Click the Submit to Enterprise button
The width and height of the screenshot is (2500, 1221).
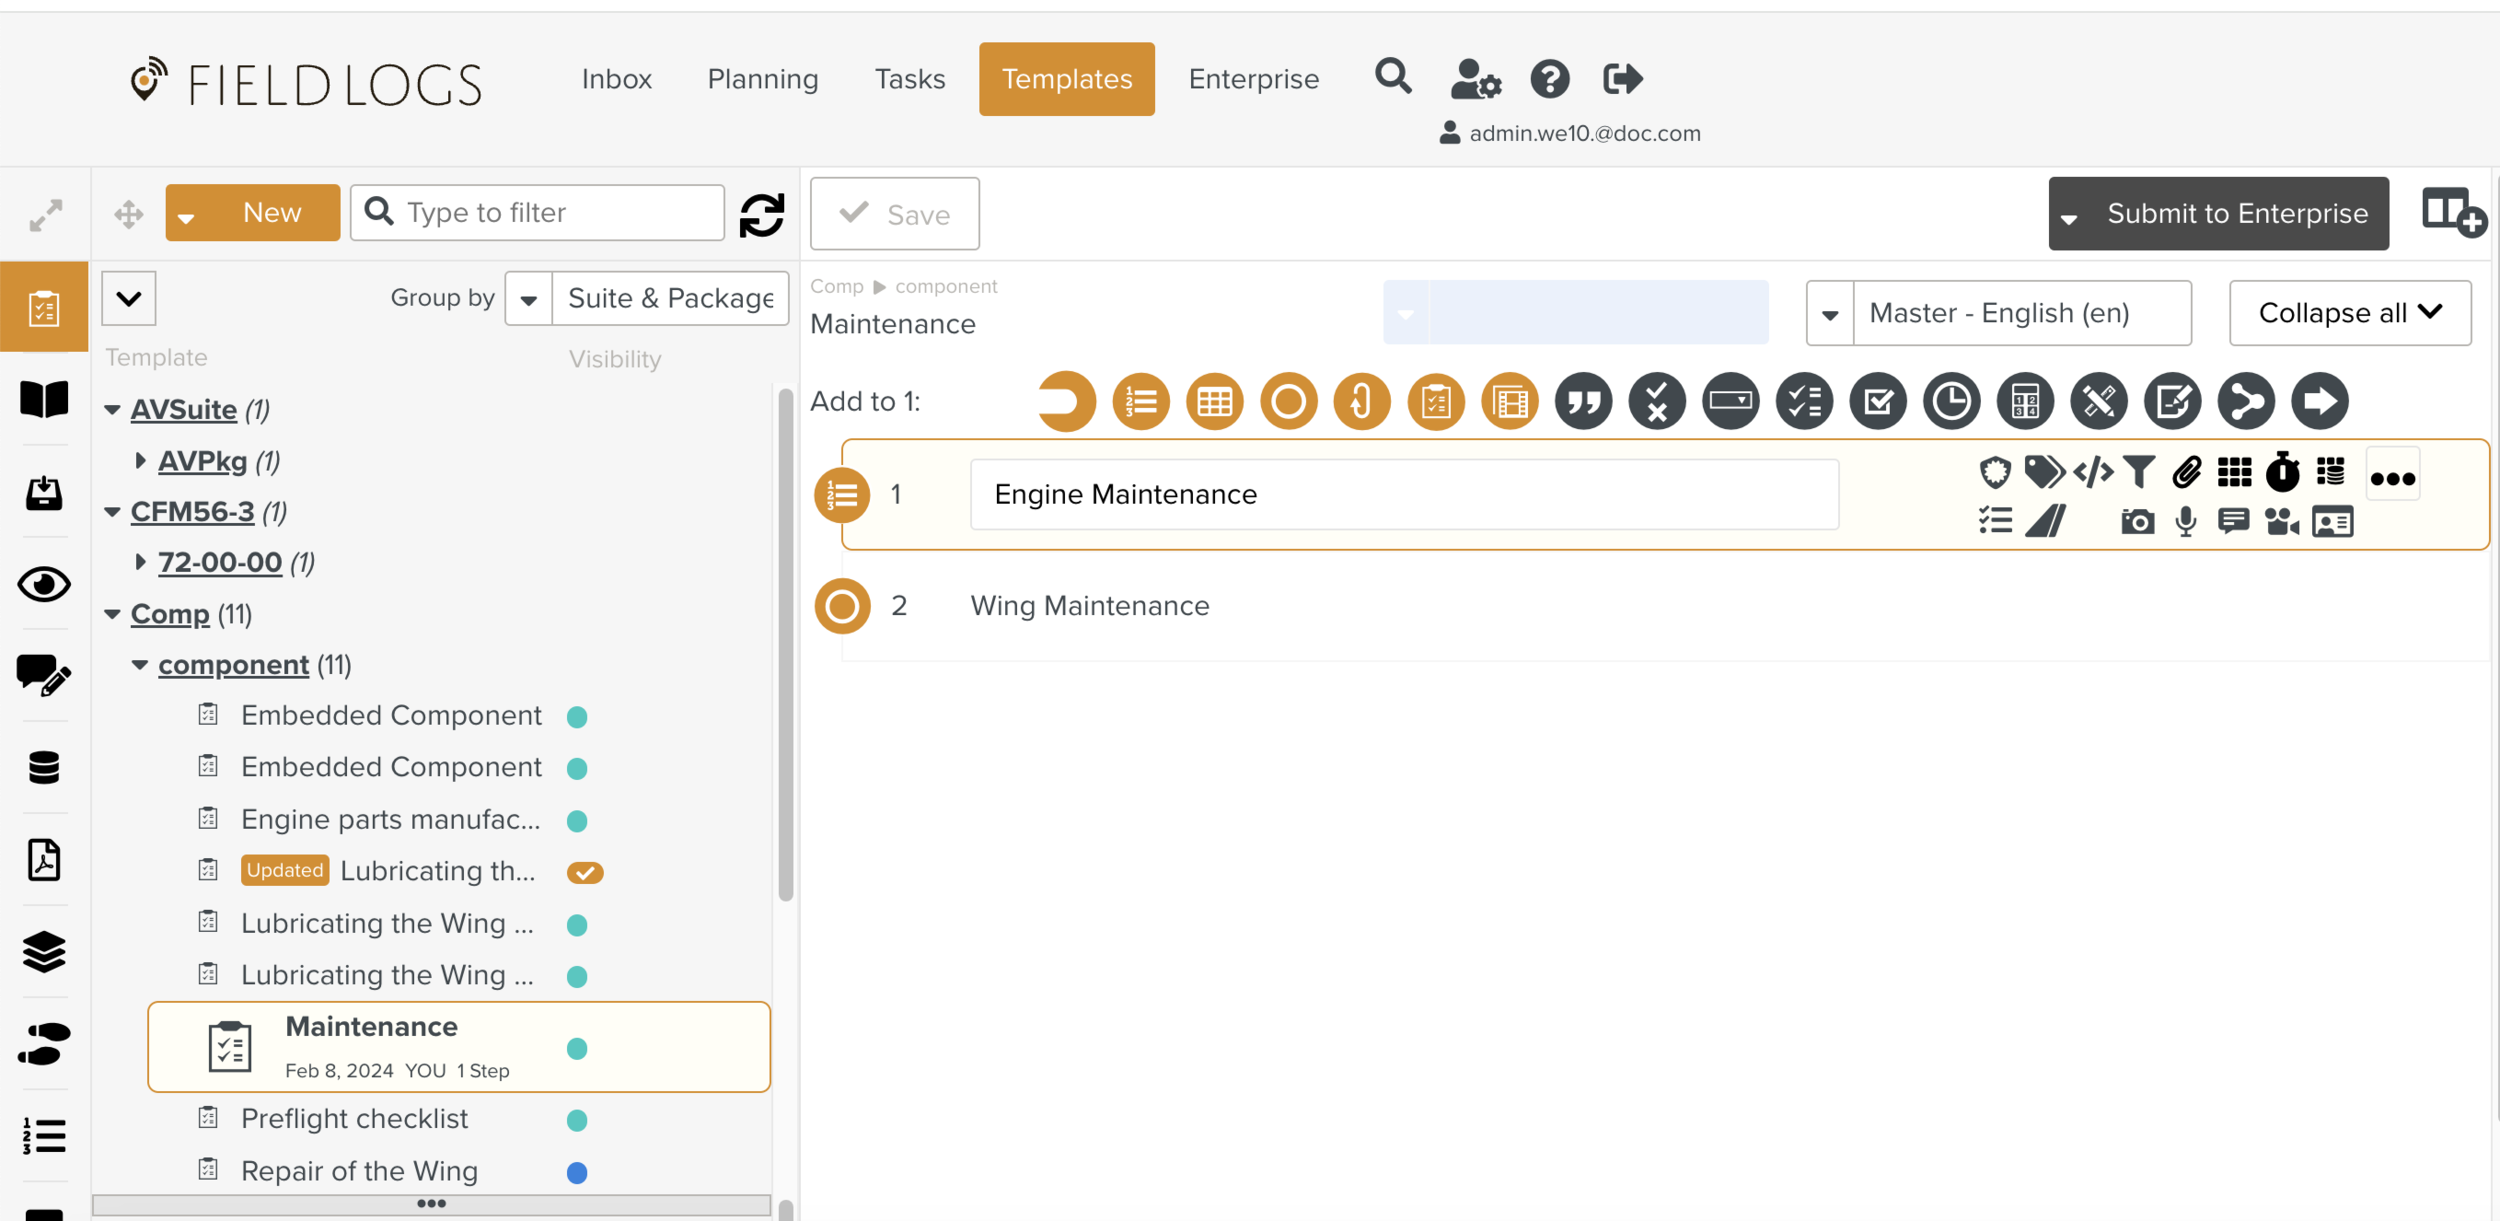click(x=2236, y=214)
